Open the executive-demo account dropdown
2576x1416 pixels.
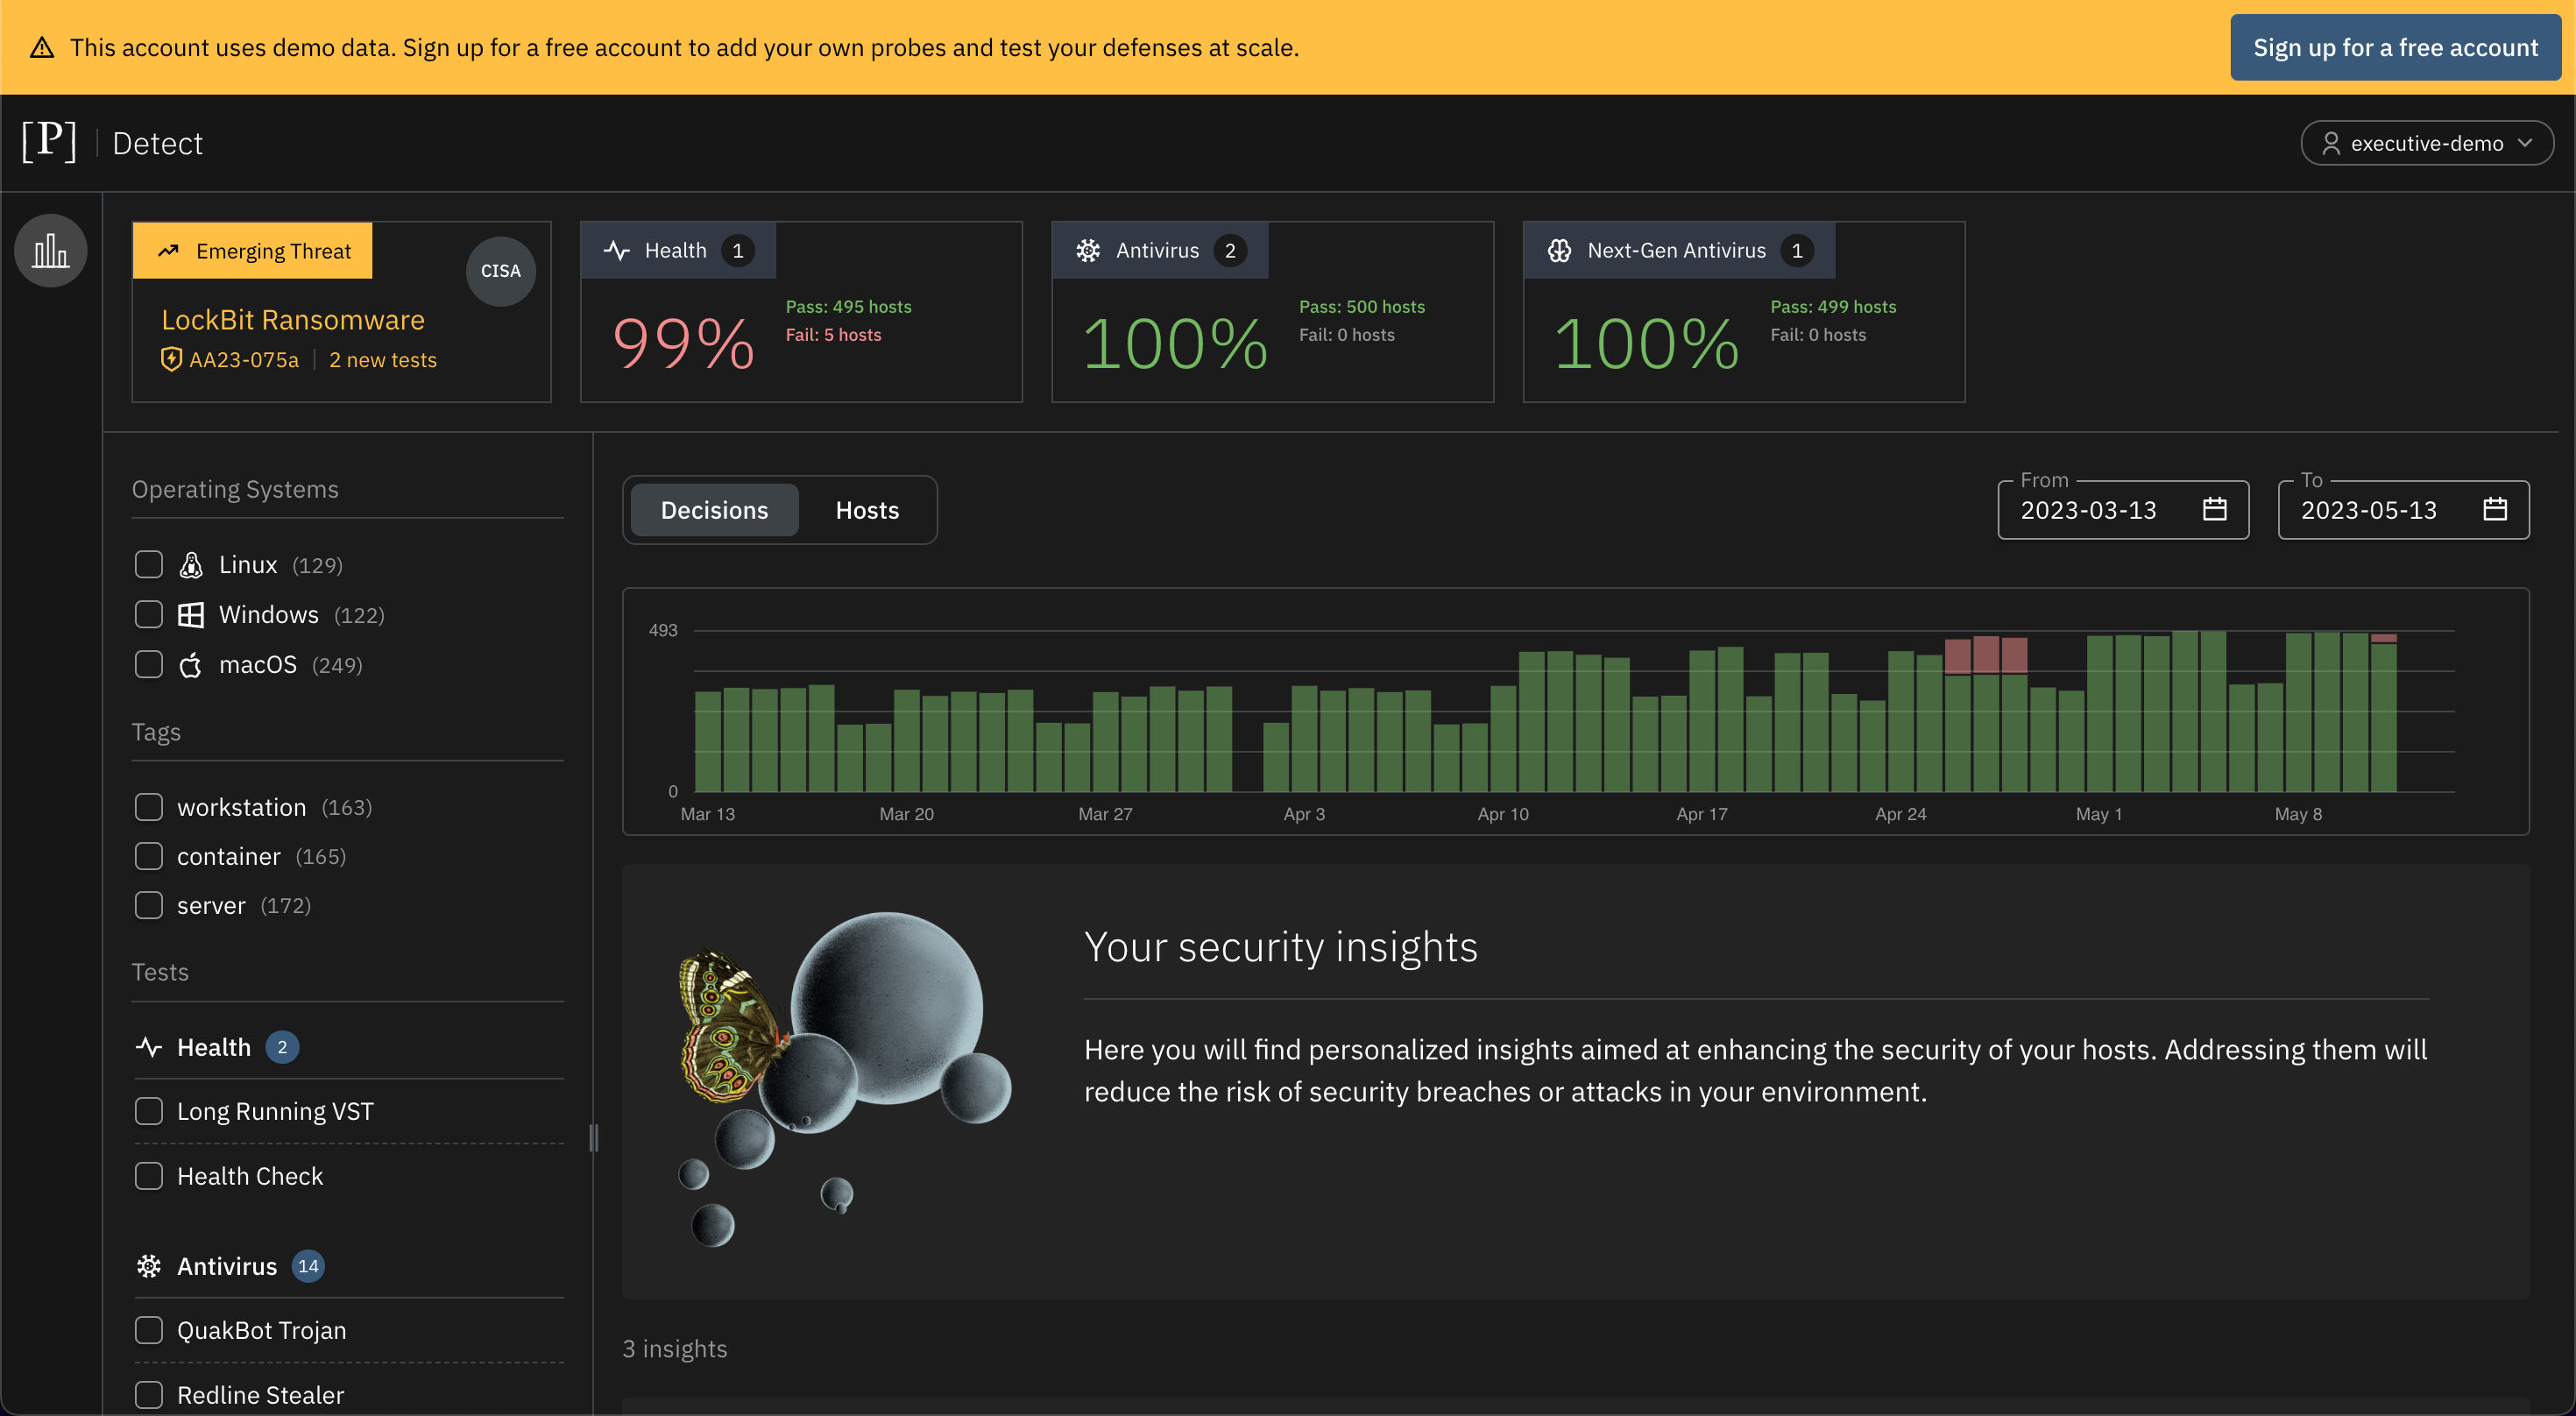pyautogui.click(x=2426, y=143)
